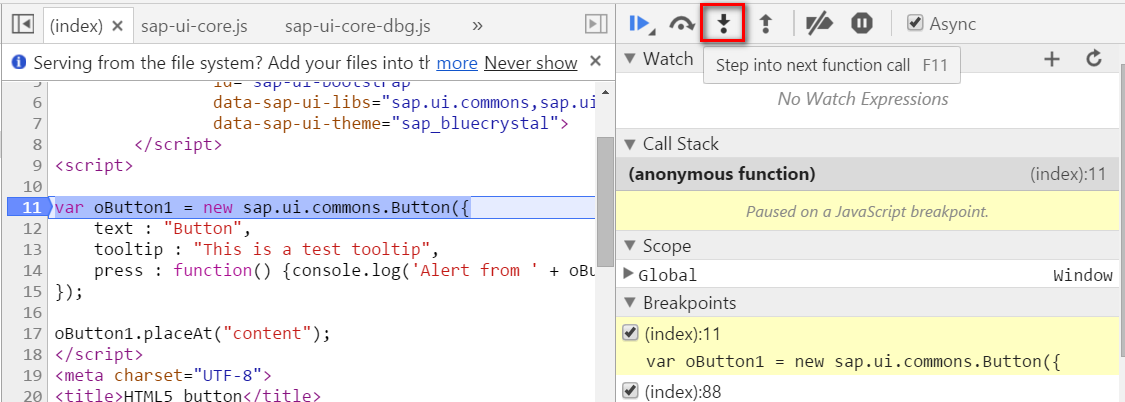Collapse the Call Stack section

(630, 144)
